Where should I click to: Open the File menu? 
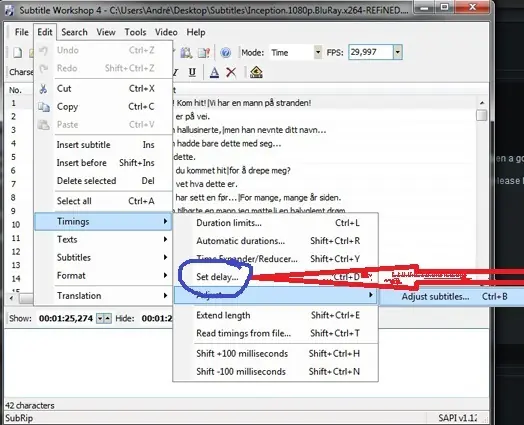point(21,32)
